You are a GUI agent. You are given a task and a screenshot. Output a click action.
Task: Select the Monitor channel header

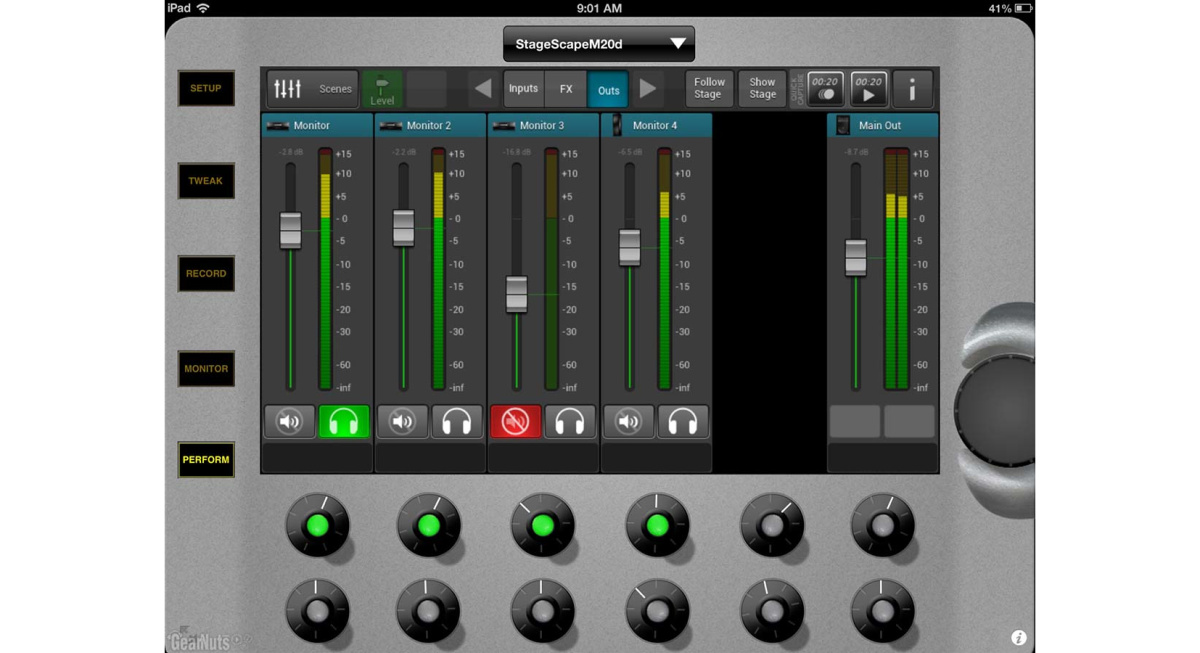317,125
